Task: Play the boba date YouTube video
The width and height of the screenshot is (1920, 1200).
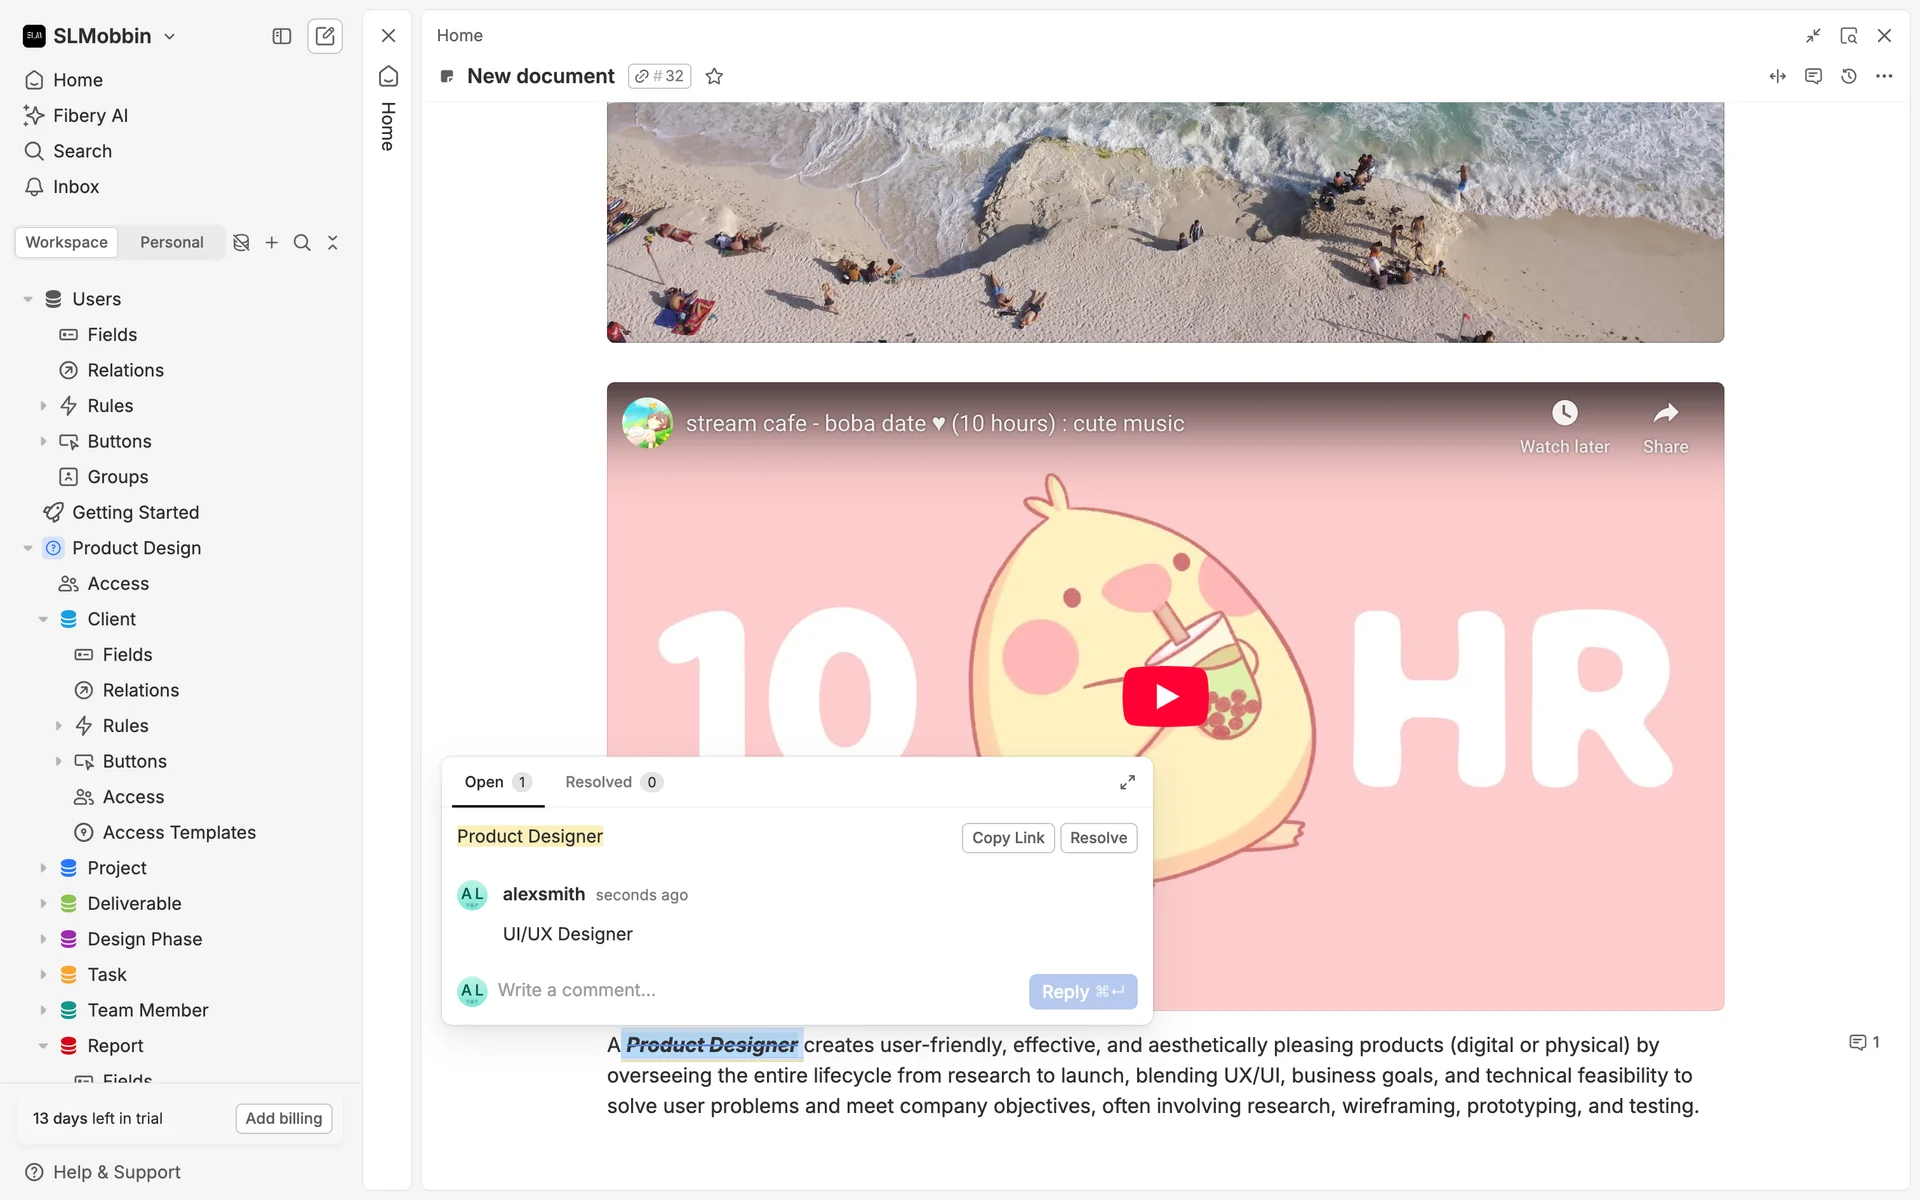Action: coord(1165,696)
